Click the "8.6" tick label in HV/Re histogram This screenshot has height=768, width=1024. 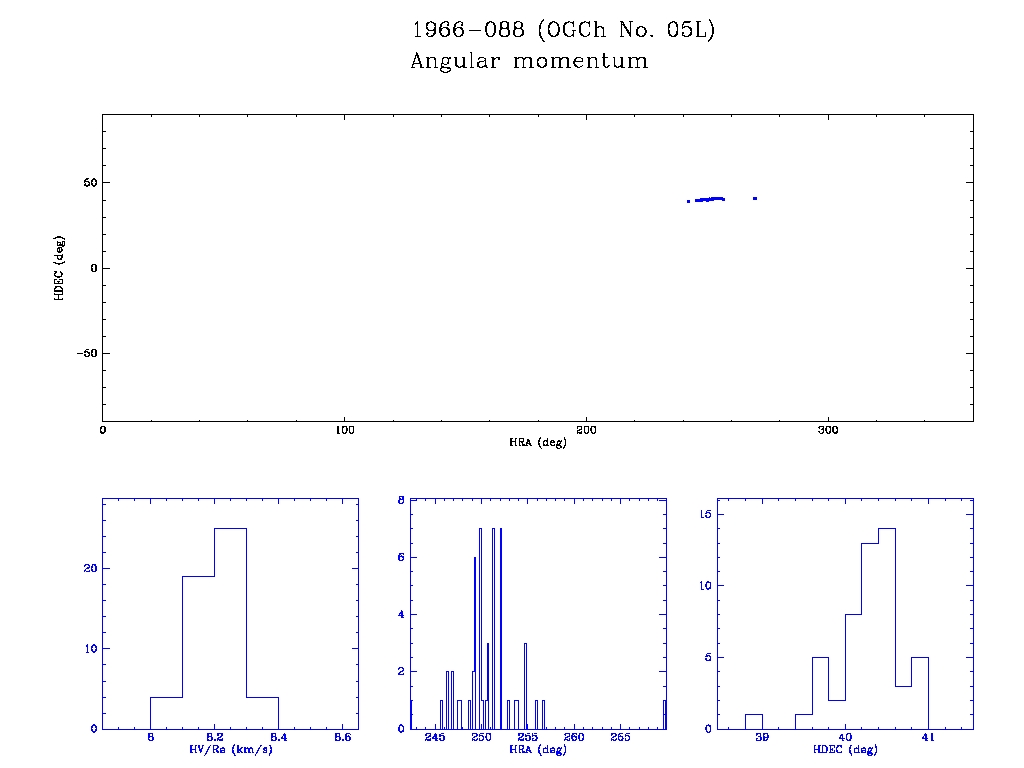click(342, 738)
